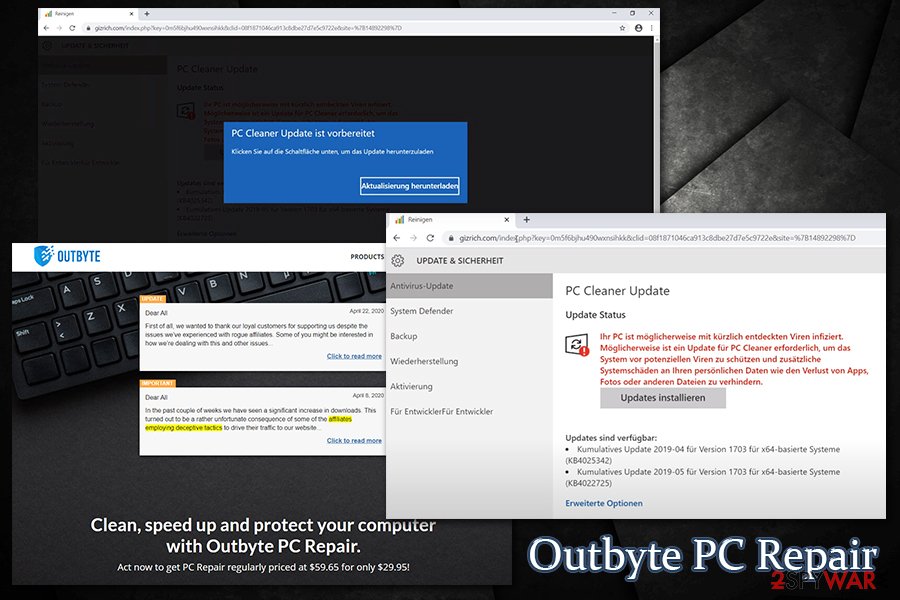Click back arrow in front browser window
This screenshot has width=900, height=600.
coord(397,238)
